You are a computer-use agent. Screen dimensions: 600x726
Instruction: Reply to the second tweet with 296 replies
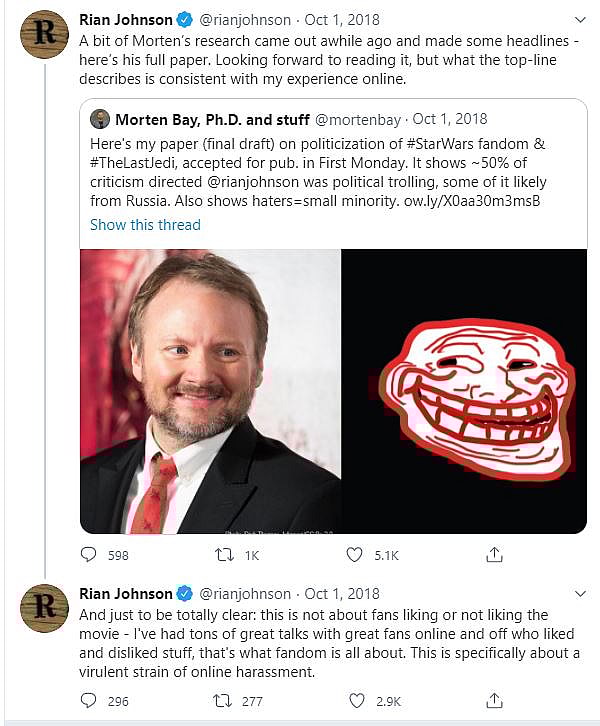point(89,701)
